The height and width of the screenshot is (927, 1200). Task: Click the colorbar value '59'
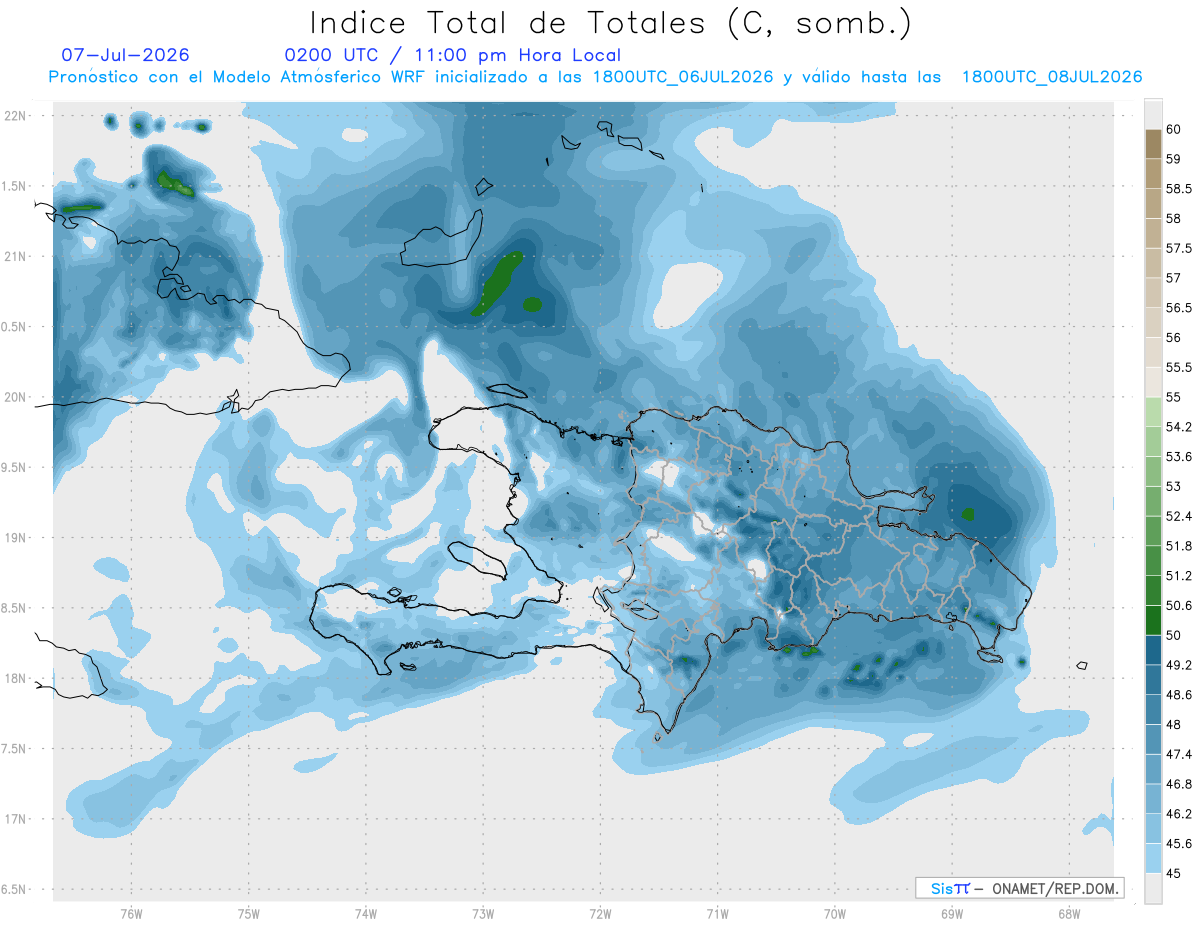[x=1173, y=159]
